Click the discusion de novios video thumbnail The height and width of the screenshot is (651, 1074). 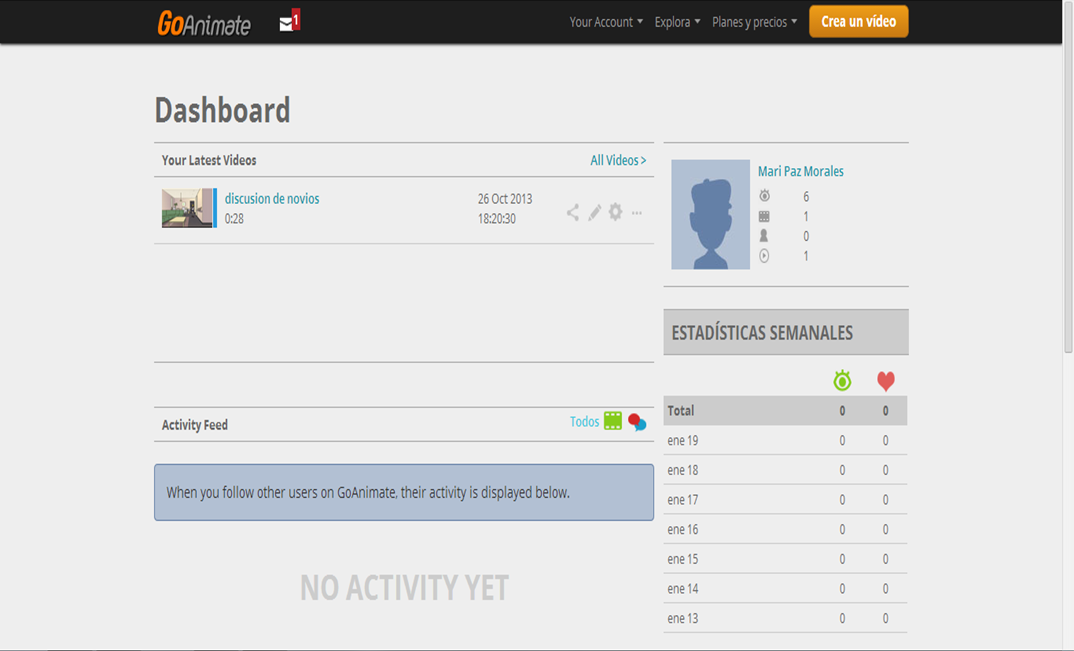(x=187, y=208)
